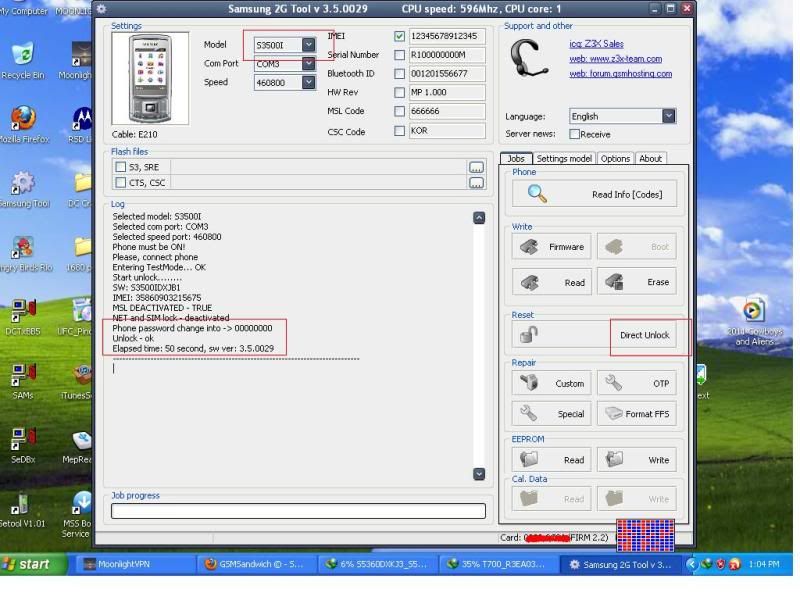Check the HW Rev checkbox
Viewport: 800px width, 600px height.
tap(399, 92)
